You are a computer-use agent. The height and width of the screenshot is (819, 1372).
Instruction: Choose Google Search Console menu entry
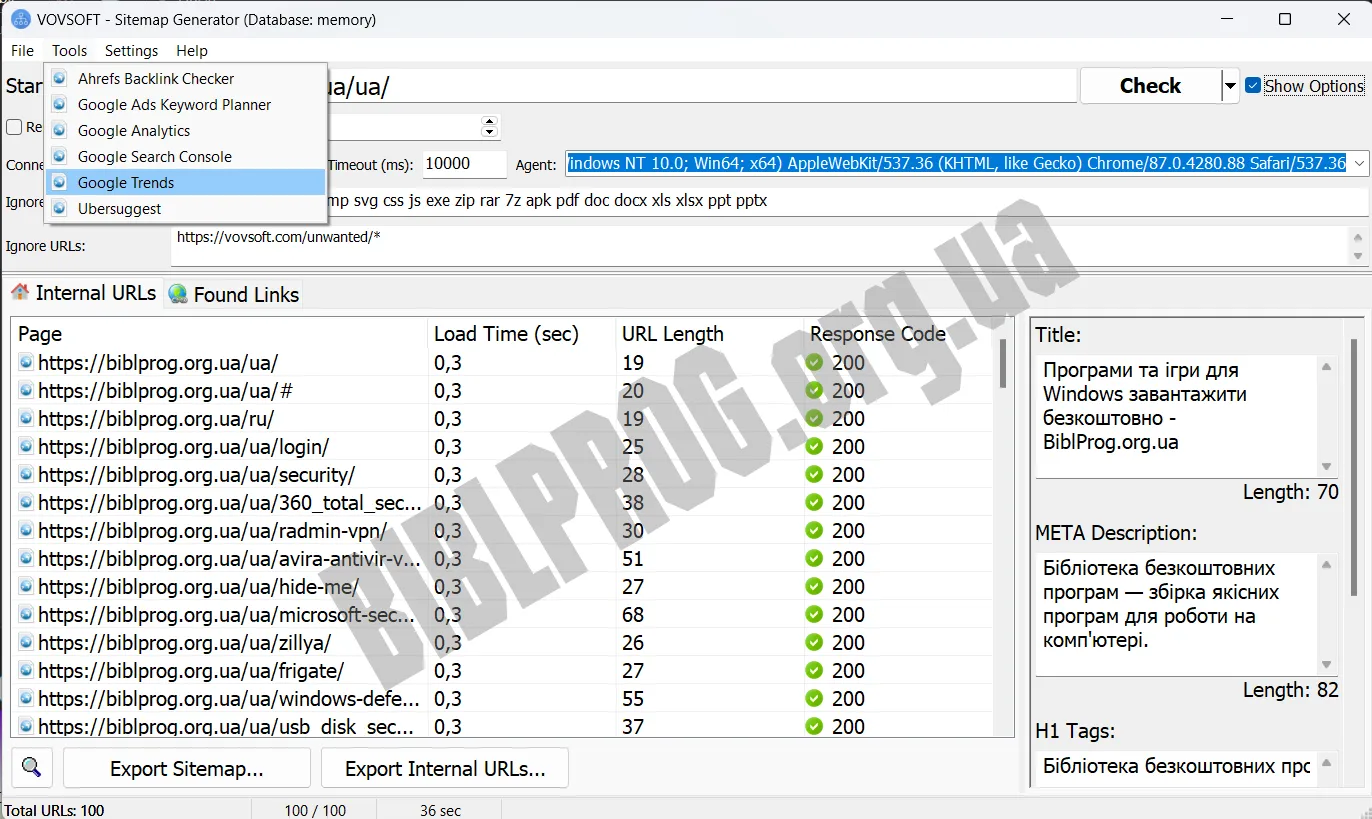(186, 156)
